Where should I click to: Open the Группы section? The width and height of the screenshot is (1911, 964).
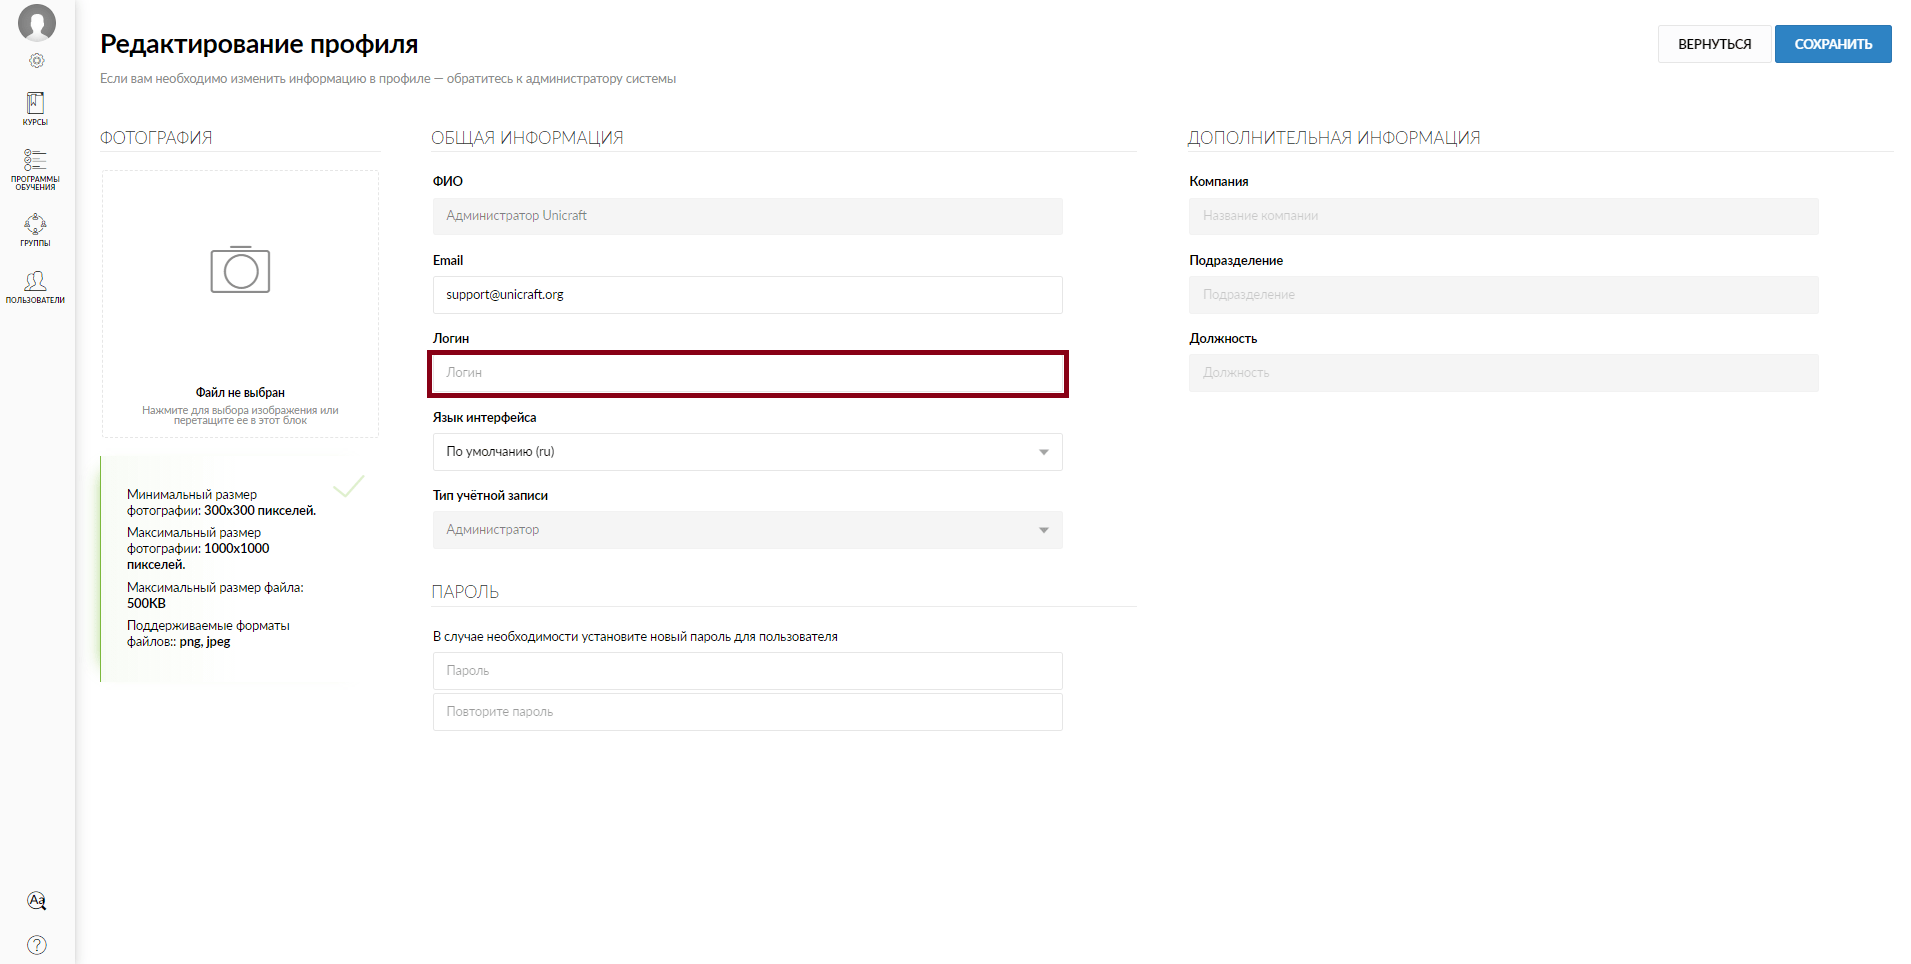click(36, 229)
